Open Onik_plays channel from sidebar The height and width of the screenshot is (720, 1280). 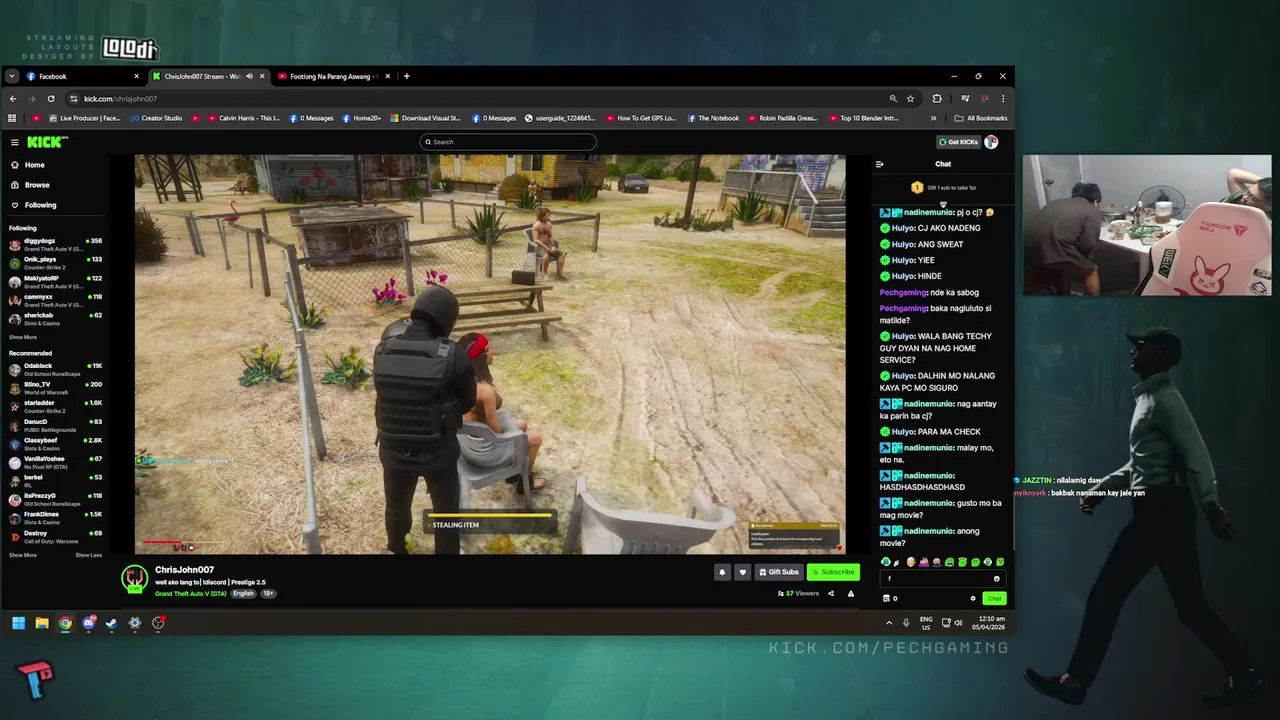(55, 263)
